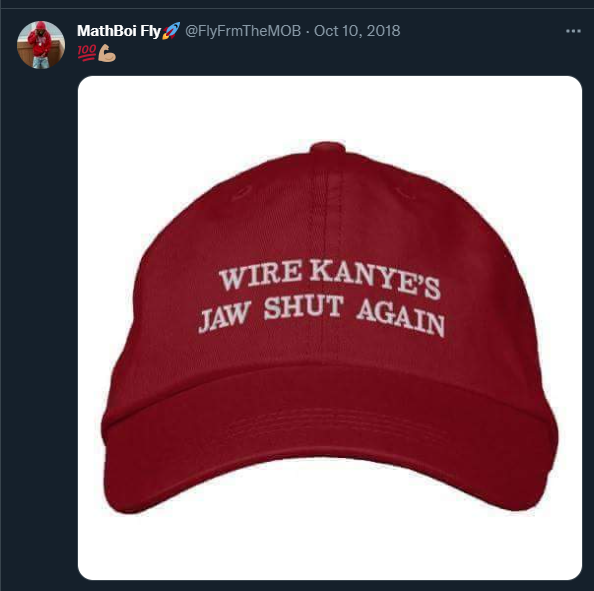
Task: Click the flexed biceps emoji
Action: pos(107,53)
